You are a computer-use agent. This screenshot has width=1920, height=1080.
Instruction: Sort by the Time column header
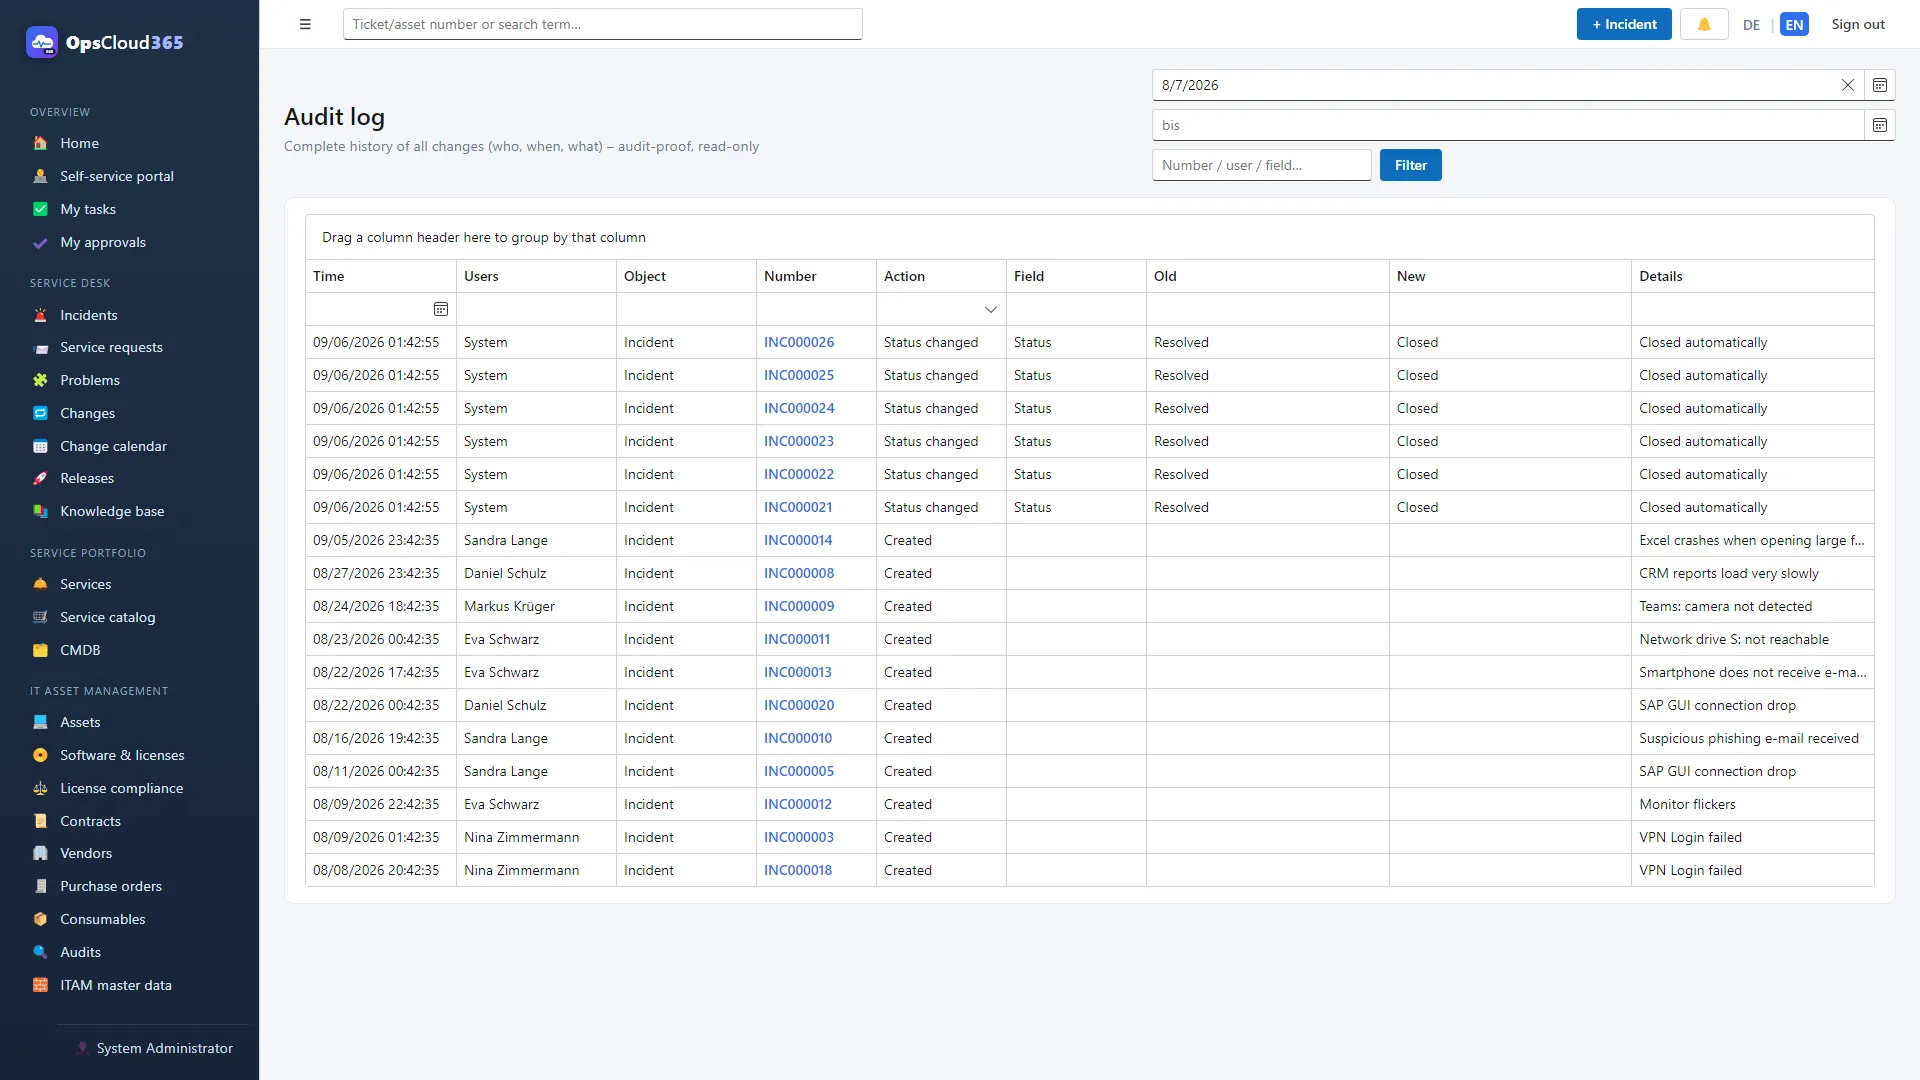[380, 276]
